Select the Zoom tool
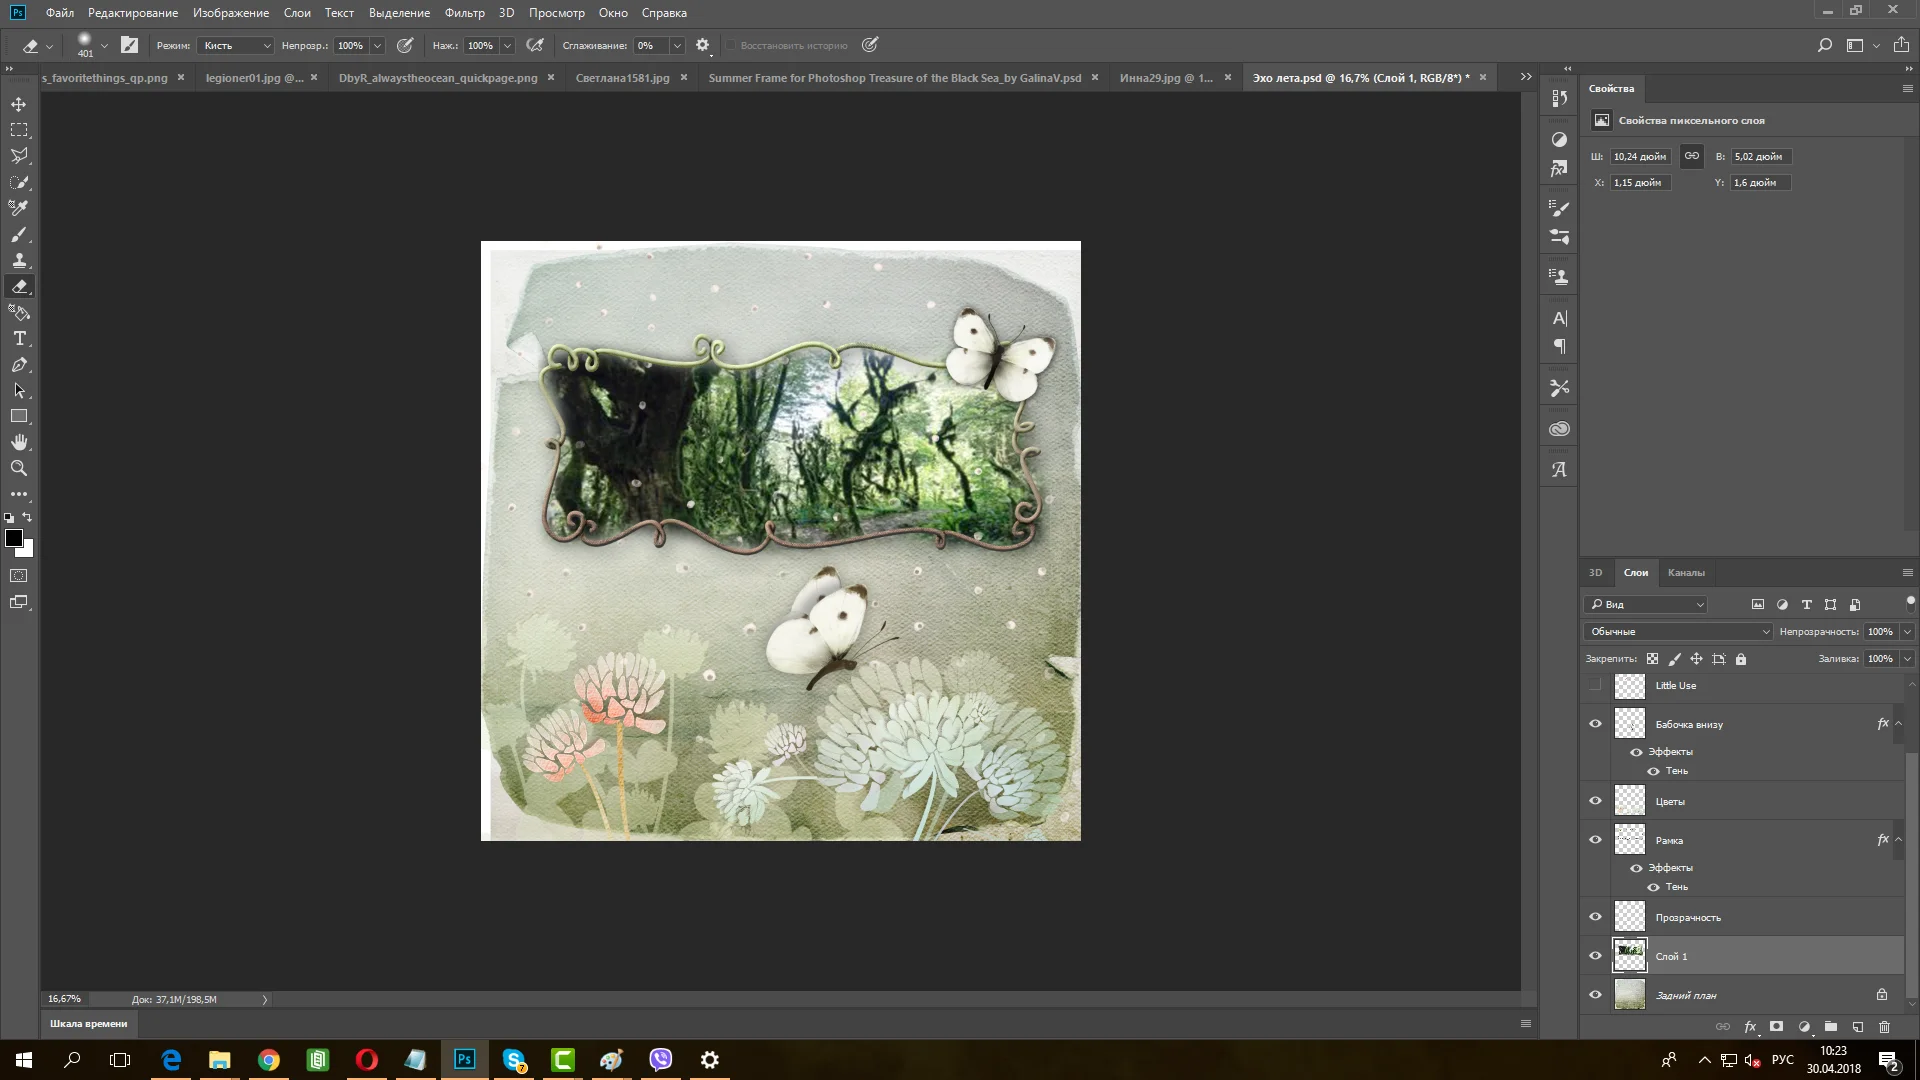The width and height of the screenshot is (1920, 1080). (x=19, y=468)
